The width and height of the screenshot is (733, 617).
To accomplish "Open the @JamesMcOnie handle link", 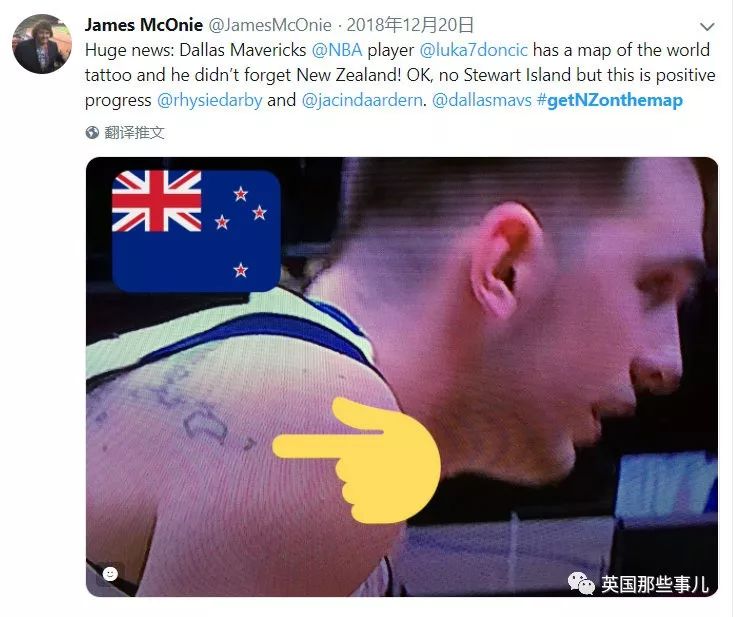I will pos(269,25).
